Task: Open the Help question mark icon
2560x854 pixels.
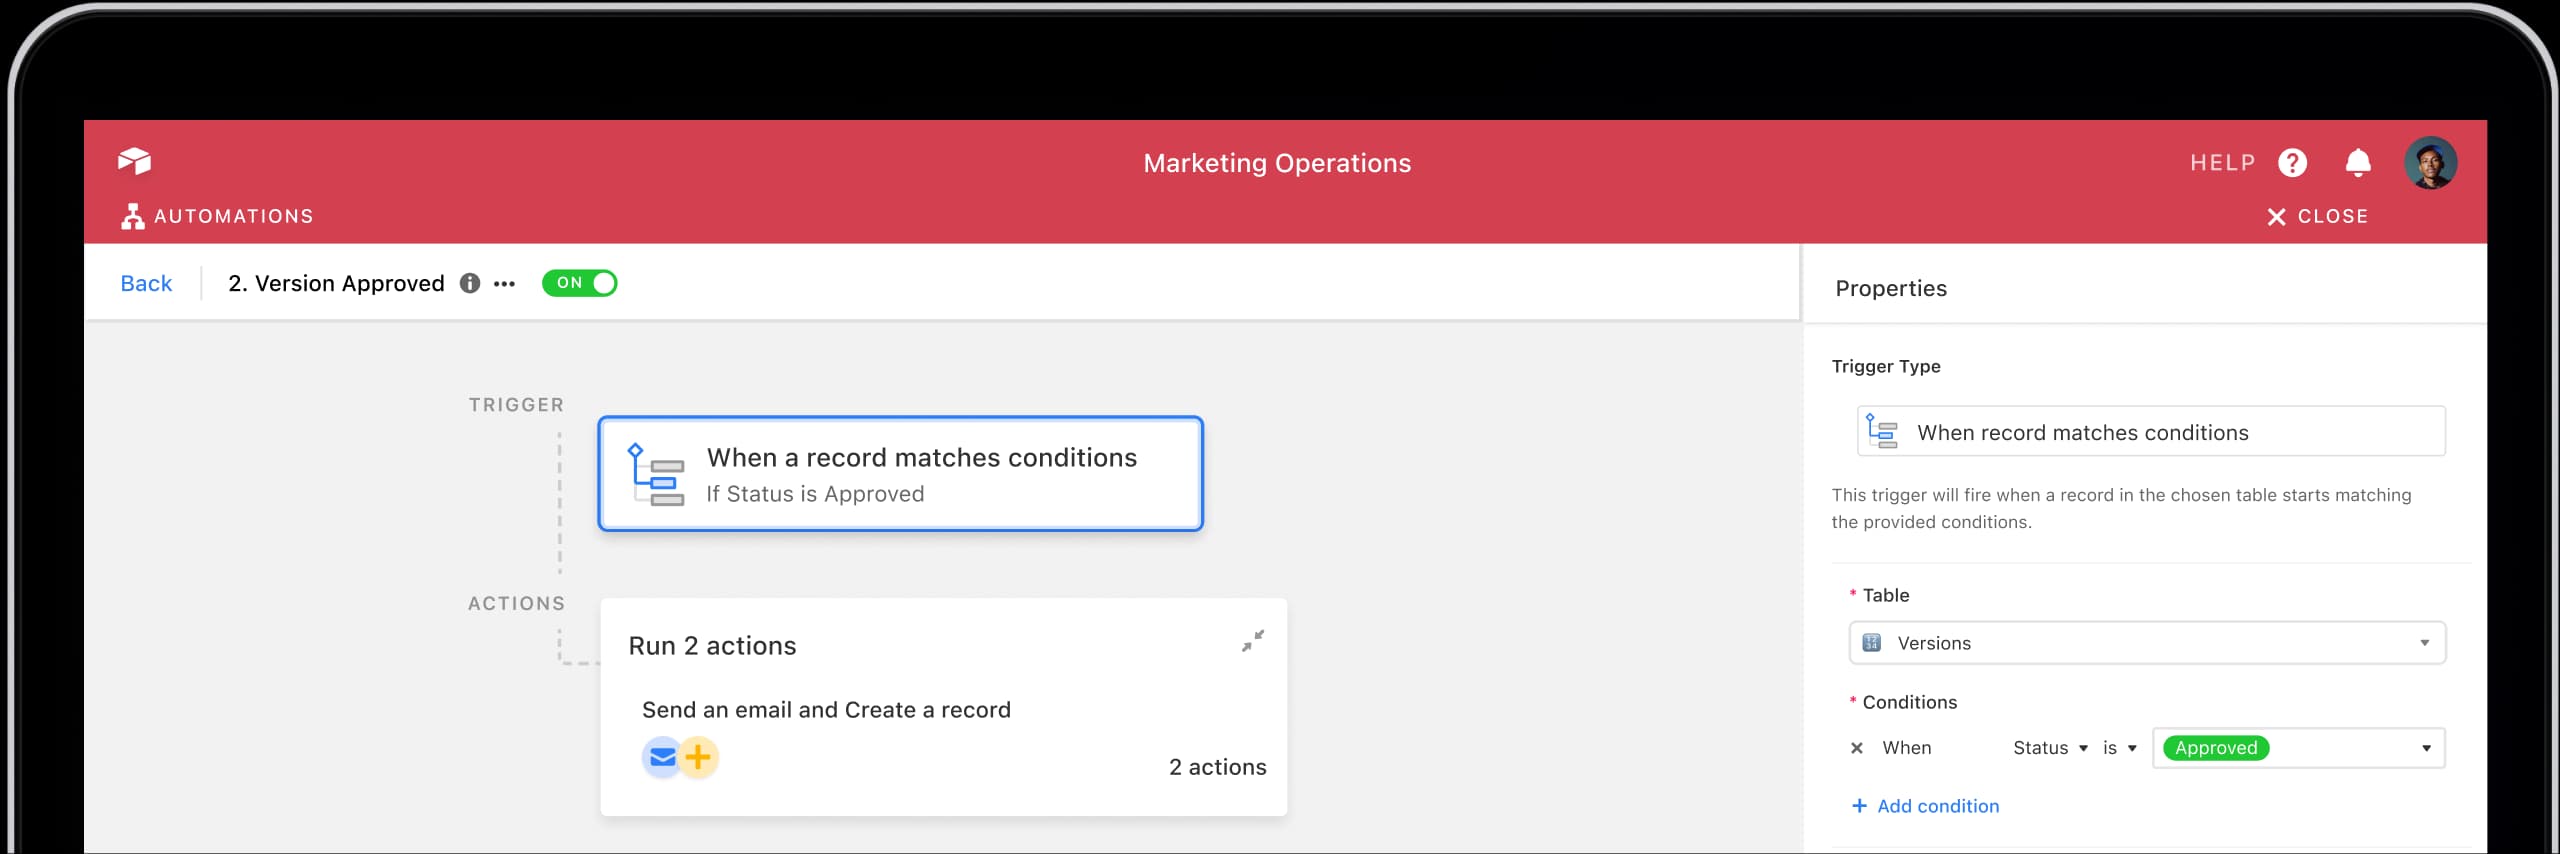Action: [x=2292, y=162]
